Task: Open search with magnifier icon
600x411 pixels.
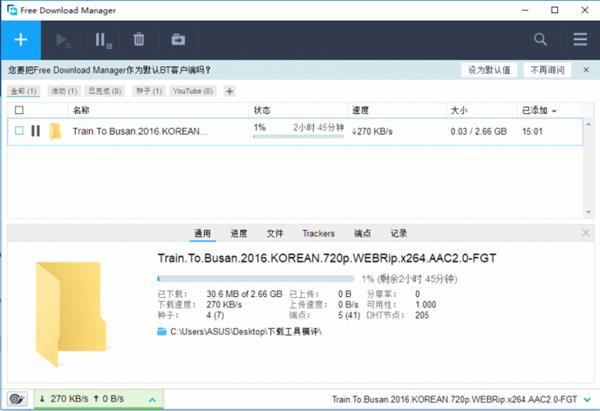Action: point(540,39)
